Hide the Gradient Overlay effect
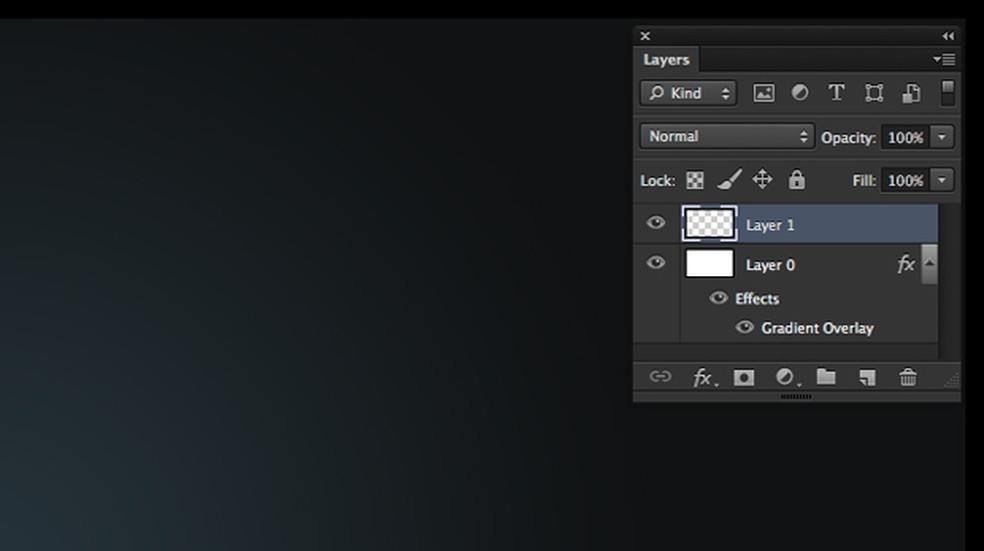The width and height of the screenshot is (984, 551). [x=744, y=327]
